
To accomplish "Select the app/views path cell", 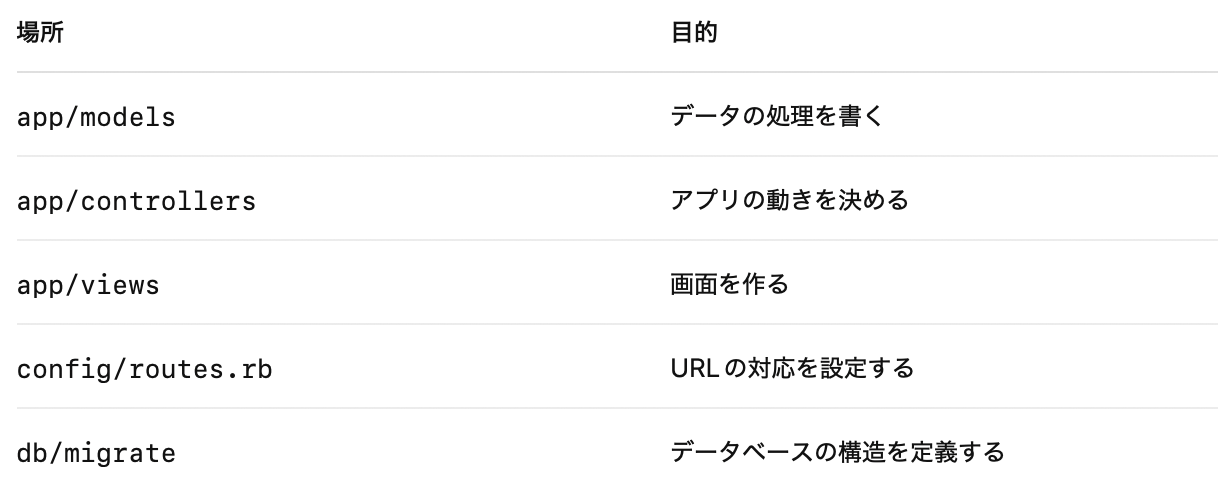I will coord(89,285).
